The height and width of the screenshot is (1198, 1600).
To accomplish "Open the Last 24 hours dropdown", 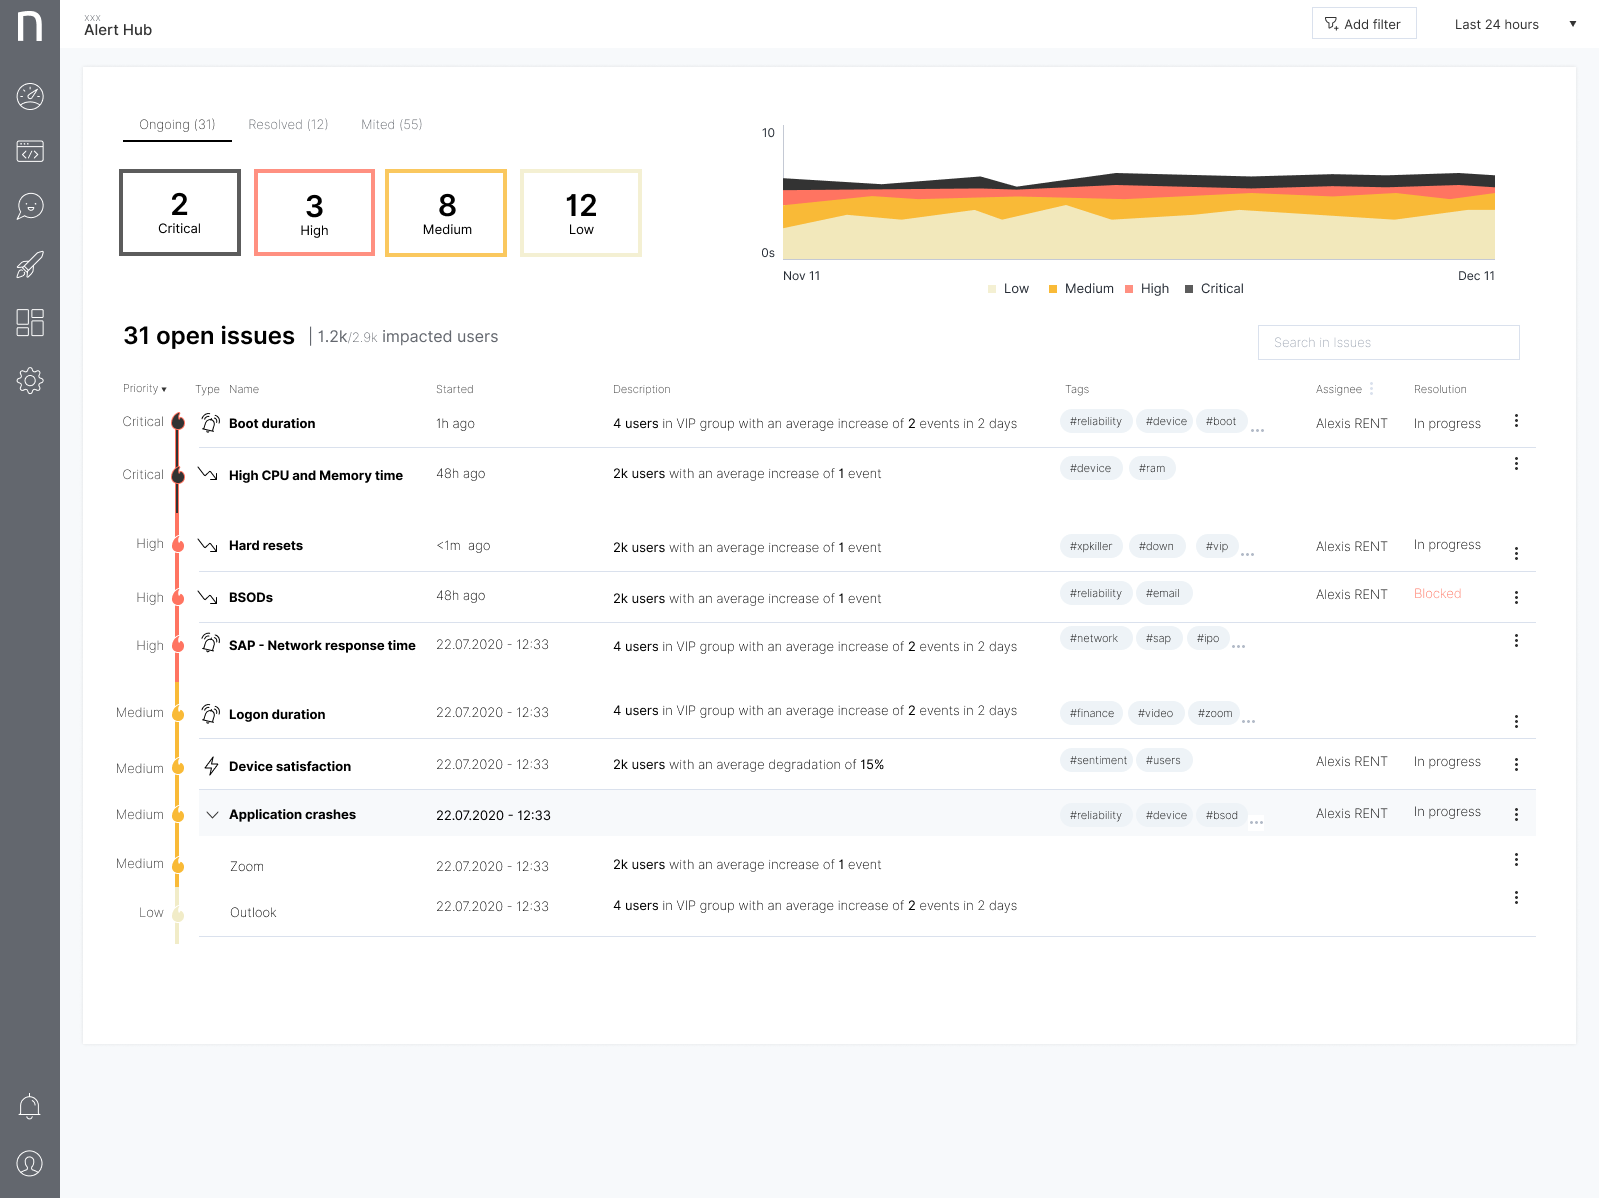I will pyautogui.click(x=1514, y=24).
